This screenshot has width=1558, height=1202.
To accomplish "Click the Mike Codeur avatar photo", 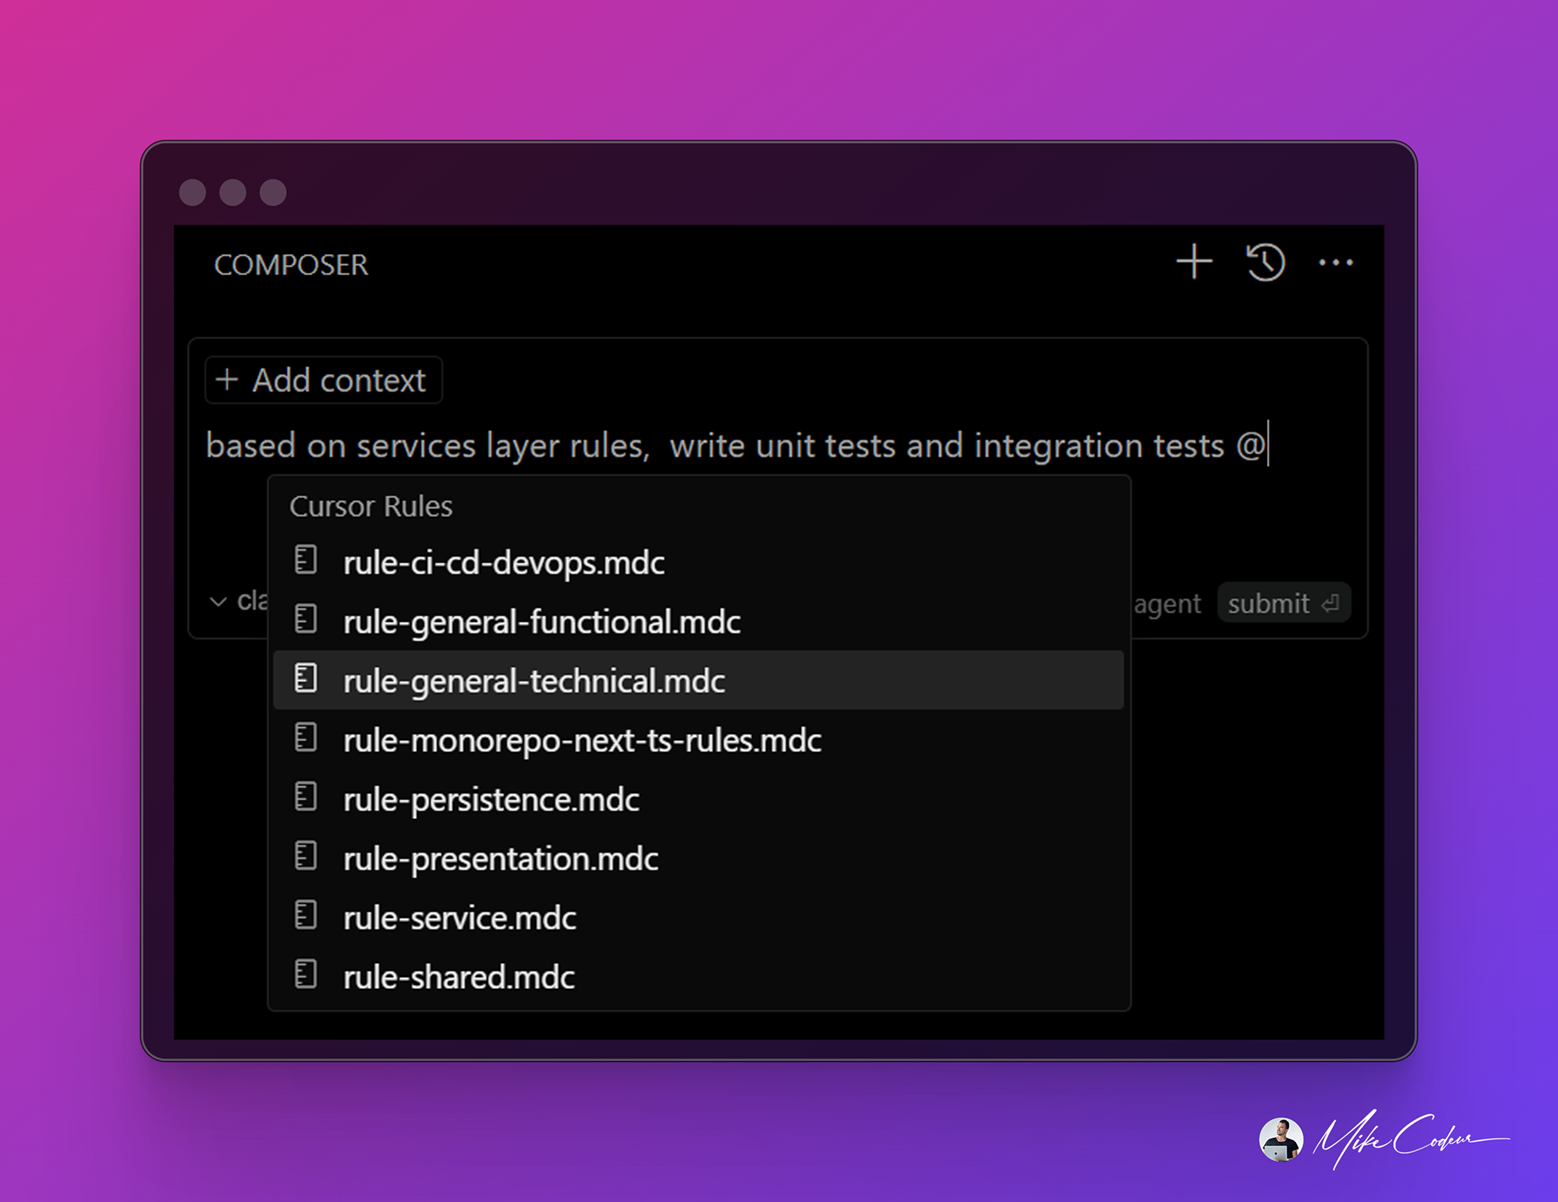I will pyautogui.click(x=1280, y=1140).
